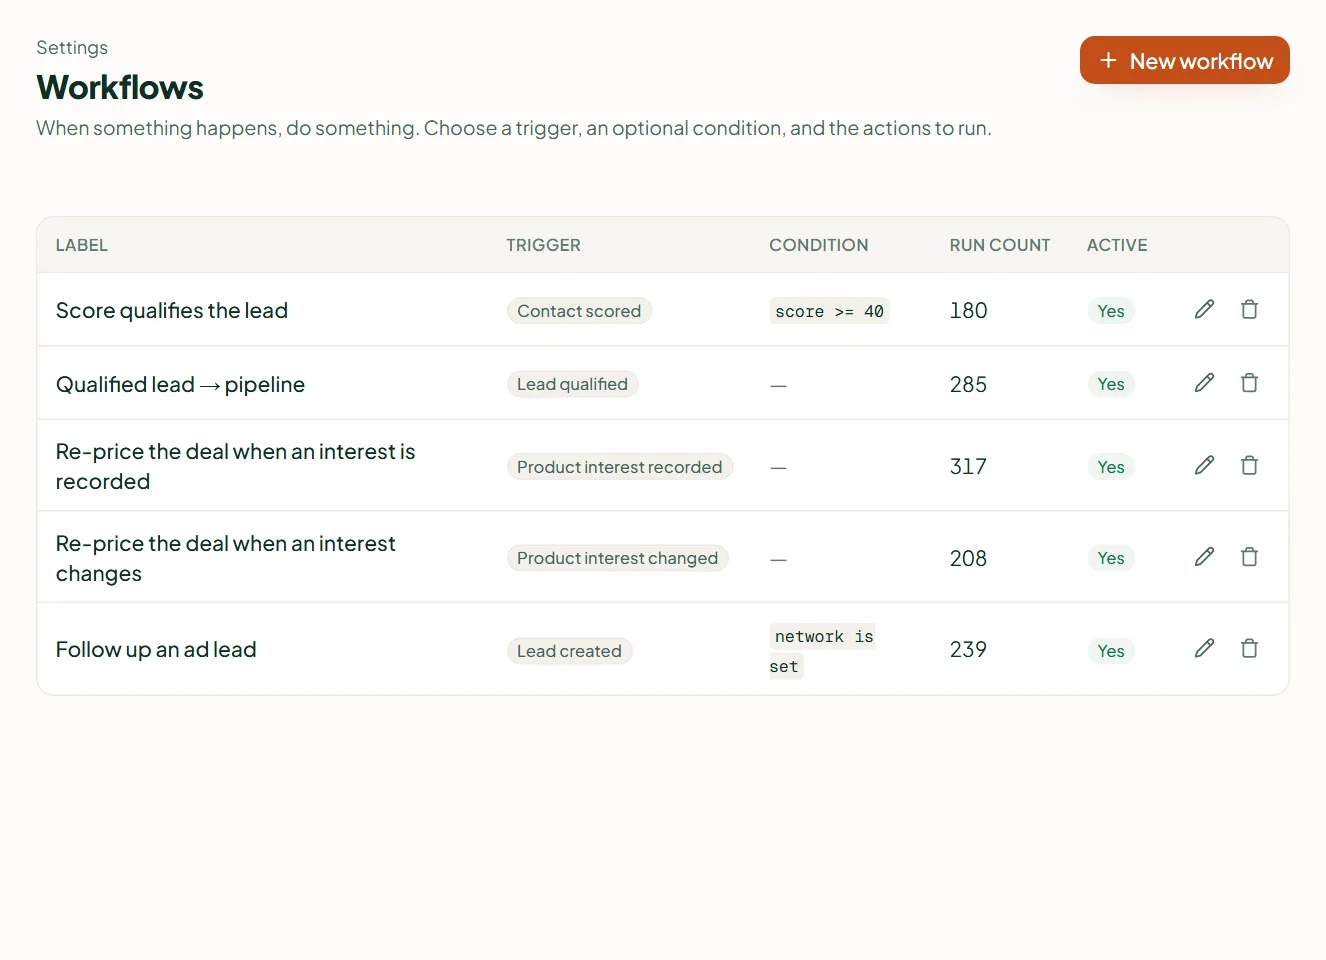The image size is (1326, 960).
Task: Click run count 317
Action: [x=968, y=466]
